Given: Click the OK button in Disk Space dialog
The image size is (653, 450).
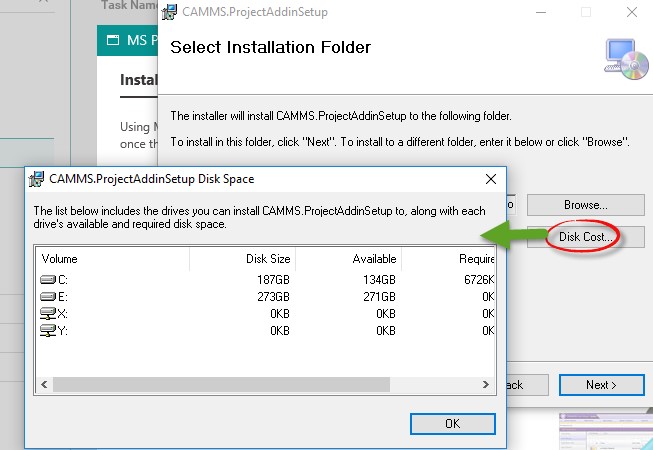Looking at the screenshot, I should tap(453, 424).
